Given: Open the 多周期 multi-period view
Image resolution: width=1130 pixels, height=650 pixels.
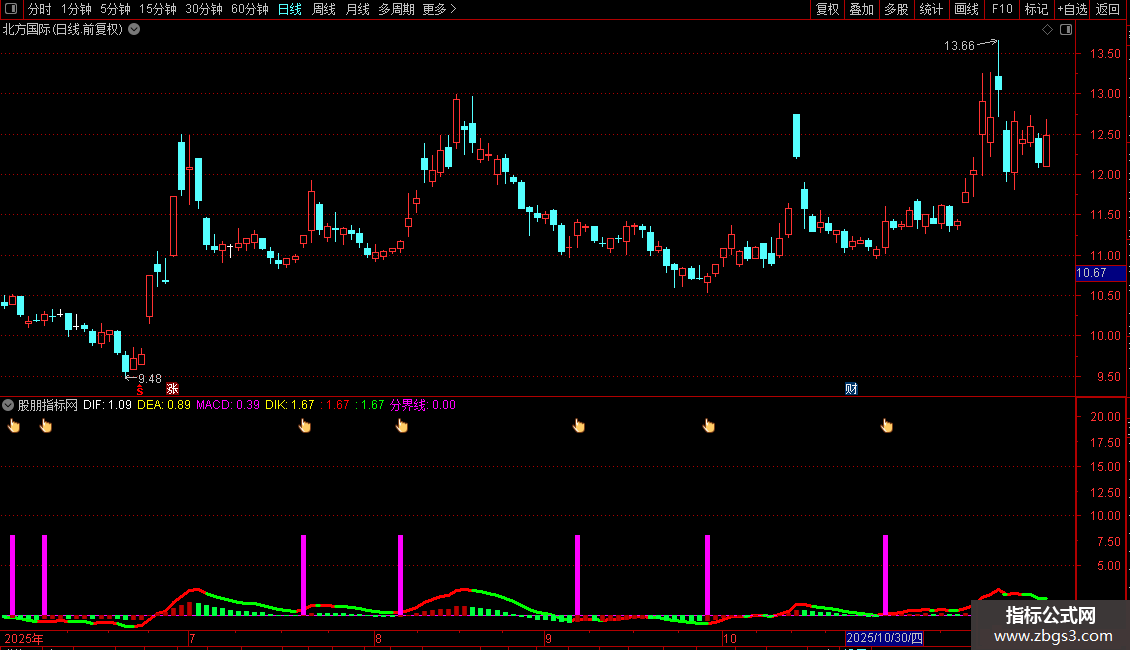Looking at the screenshot, I should point(396,9).
